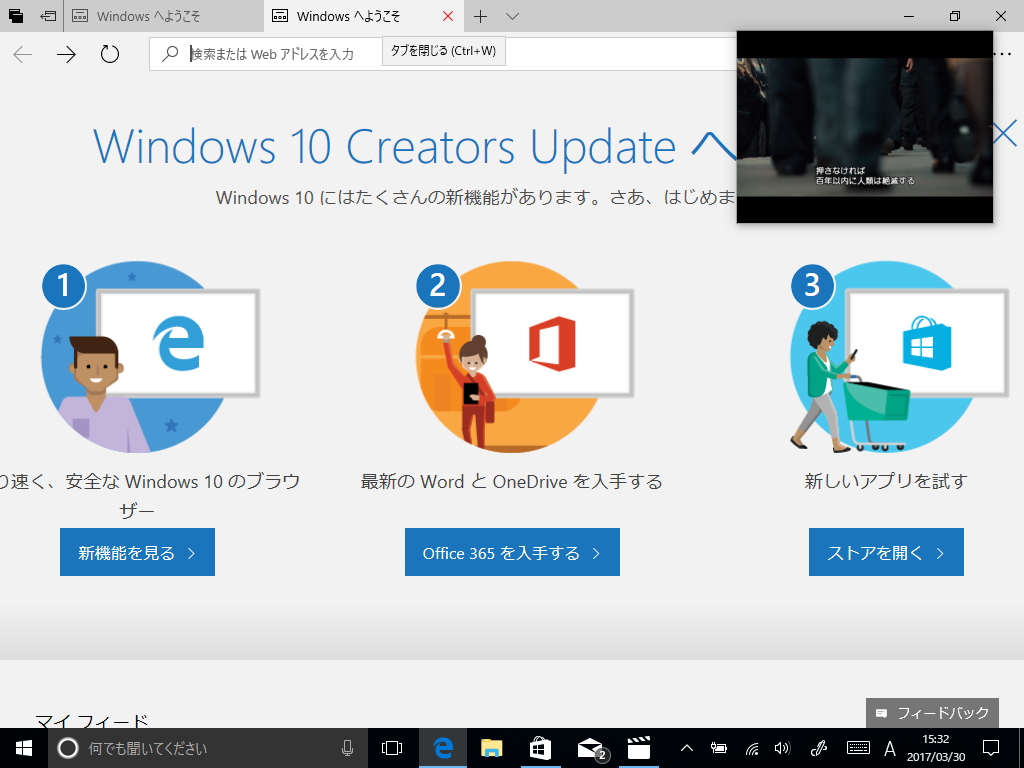Open Movies & TV app from taskbar
Viewport: 1024px width, 768px height.
click(x=639, y=748)
